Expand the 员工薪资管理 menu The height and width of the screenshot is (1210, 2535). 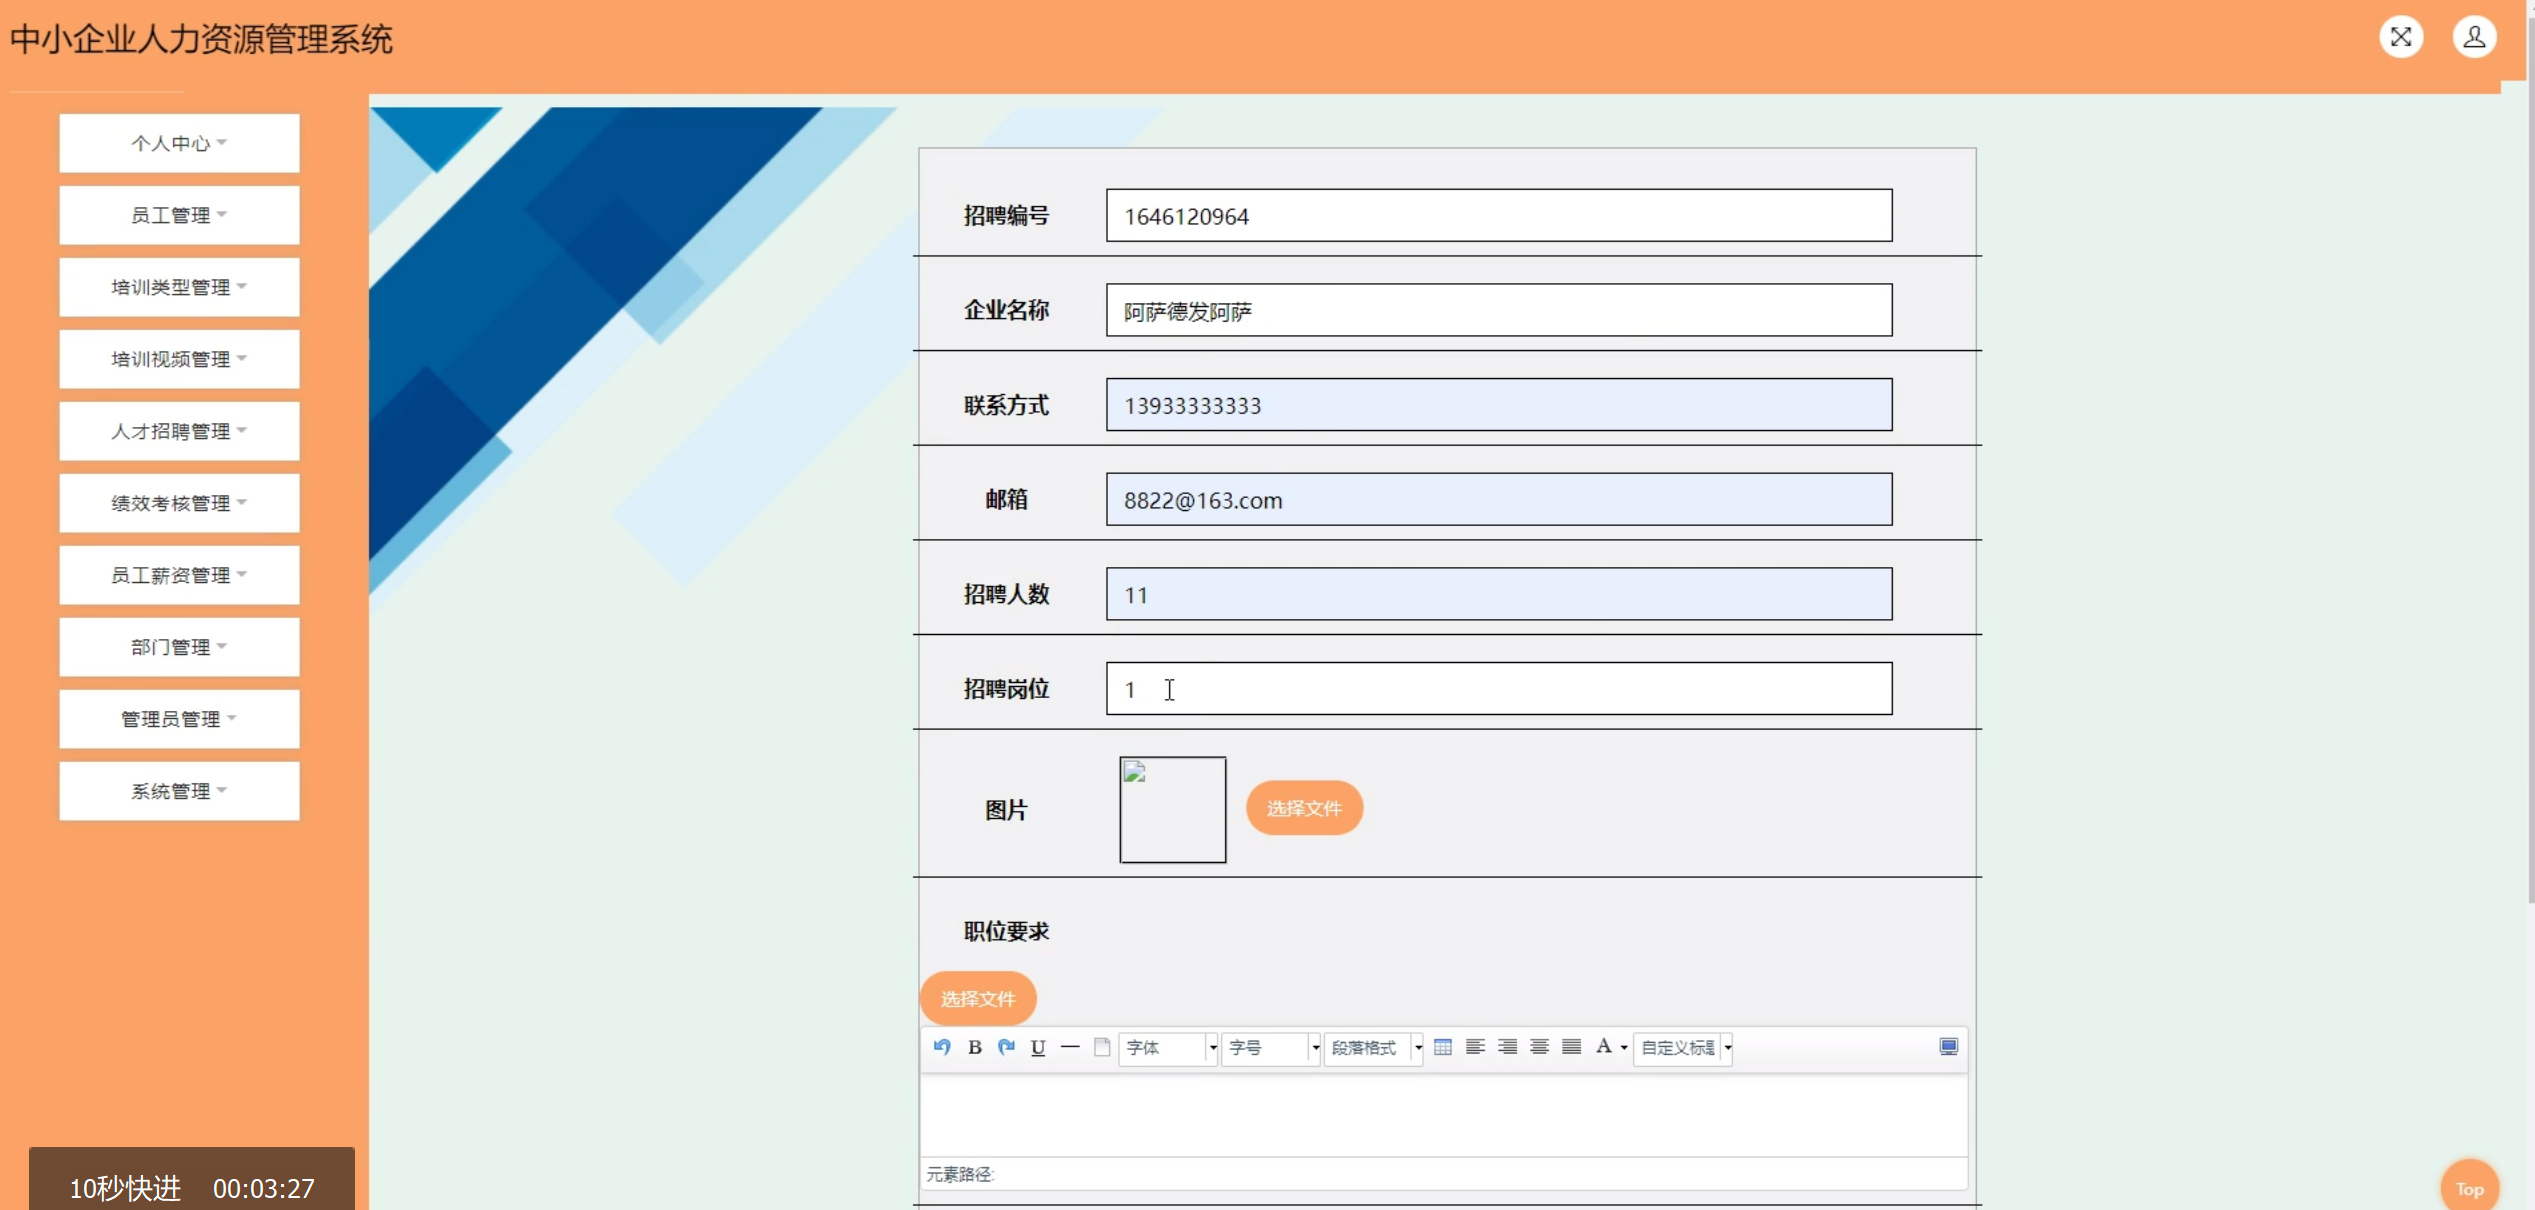point(179,575)
